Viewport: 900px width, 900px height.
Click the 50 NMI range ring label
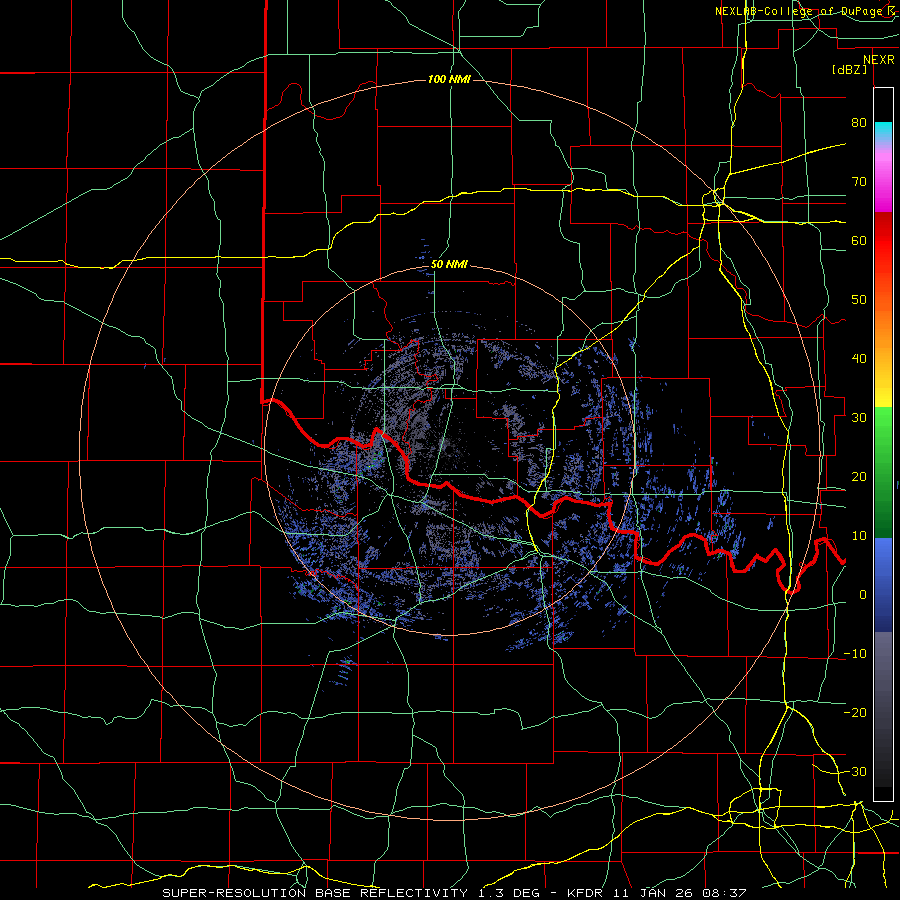click(449, 265)
